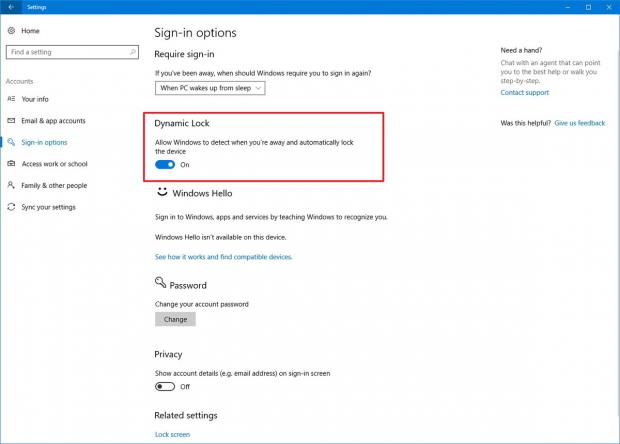
Task: Open the Lock screen related settings link
Action: (172, 435)
